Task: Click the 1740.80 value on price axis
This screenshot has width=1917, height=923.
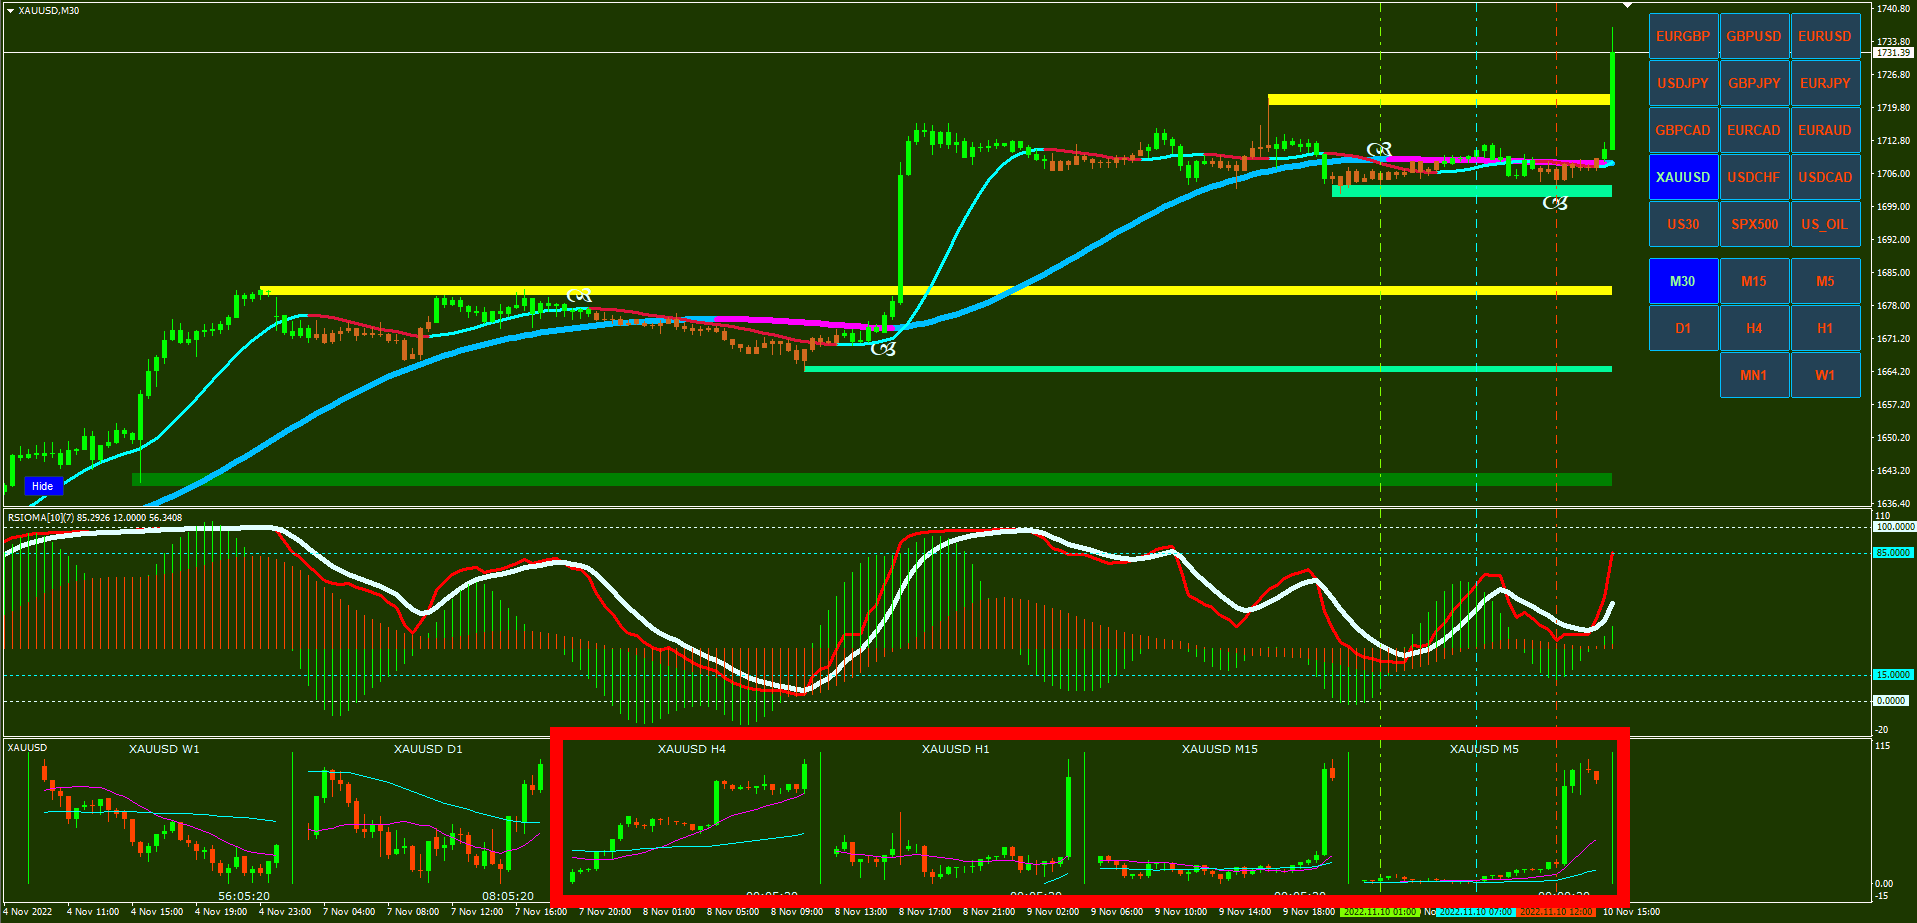Action: pyautogui.click(x=1894, y=9)
